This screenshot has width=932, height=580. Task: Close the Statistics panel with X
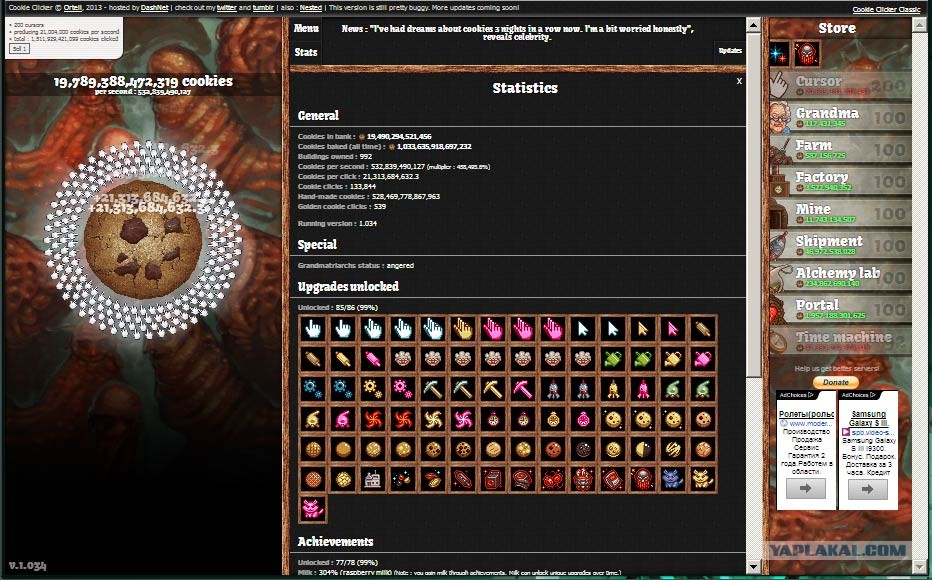[x=739, y=81]
